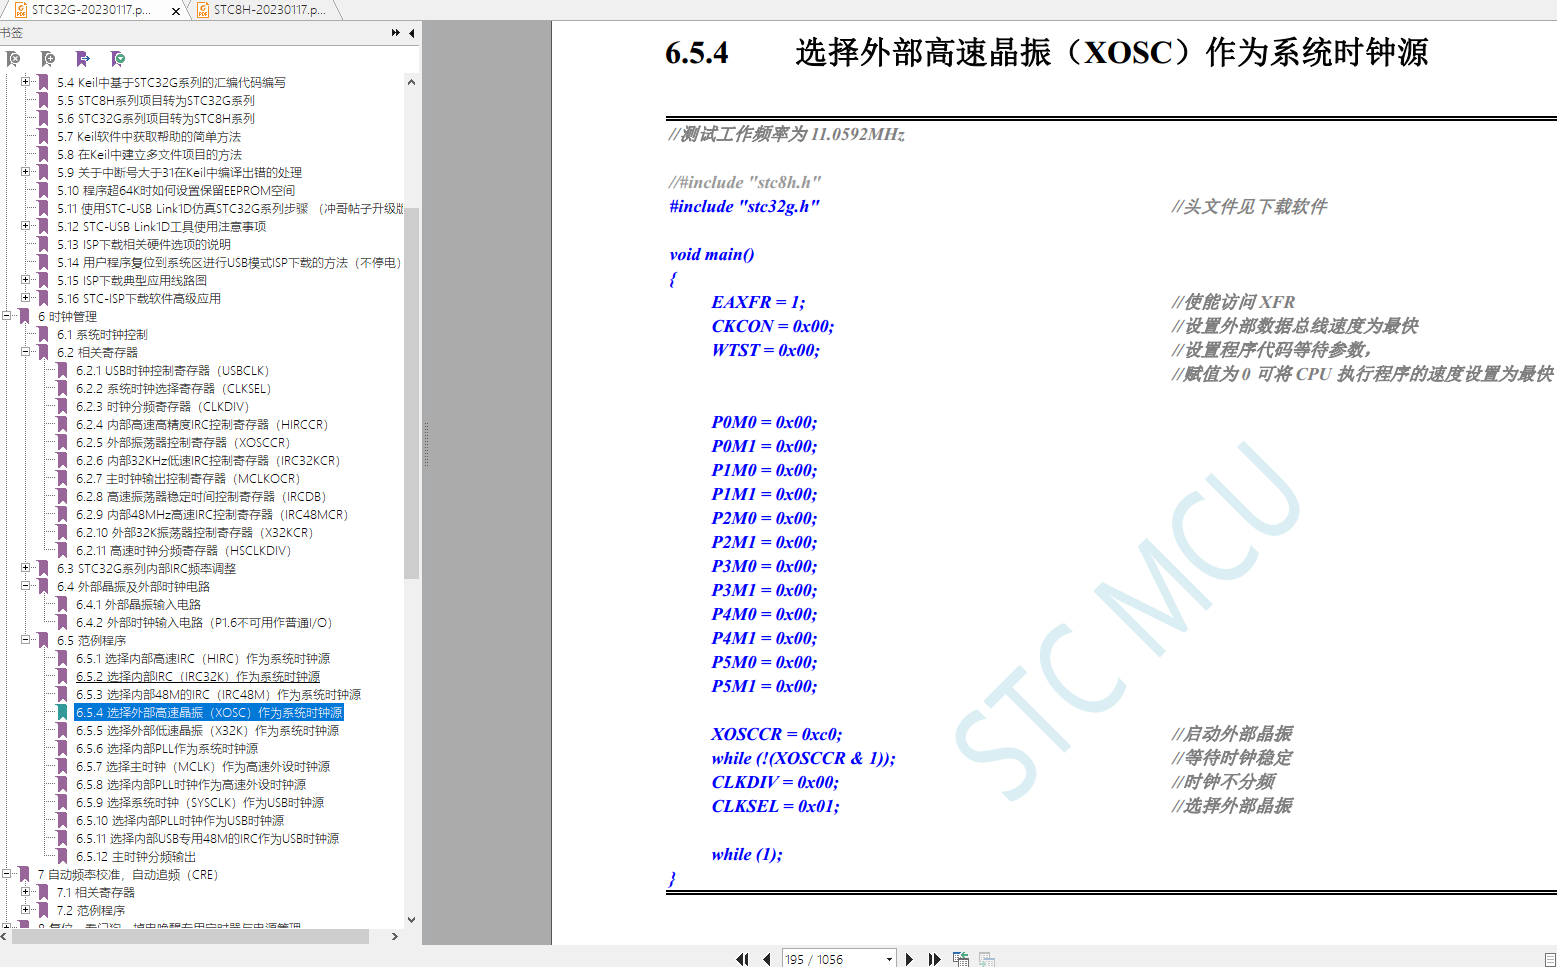Open the bookmark options icon with green badge
Viewport: 1557px width, 967px height.
tap(118, 59)
